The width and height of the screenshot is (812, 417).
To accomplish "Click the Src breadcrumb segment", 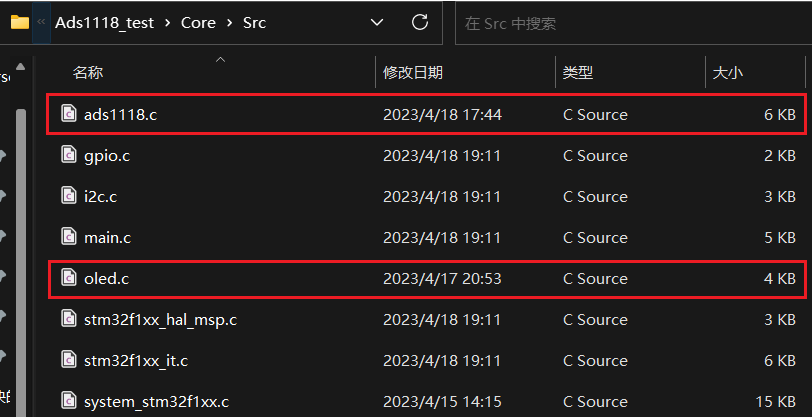I will click(x=254, y=23).
